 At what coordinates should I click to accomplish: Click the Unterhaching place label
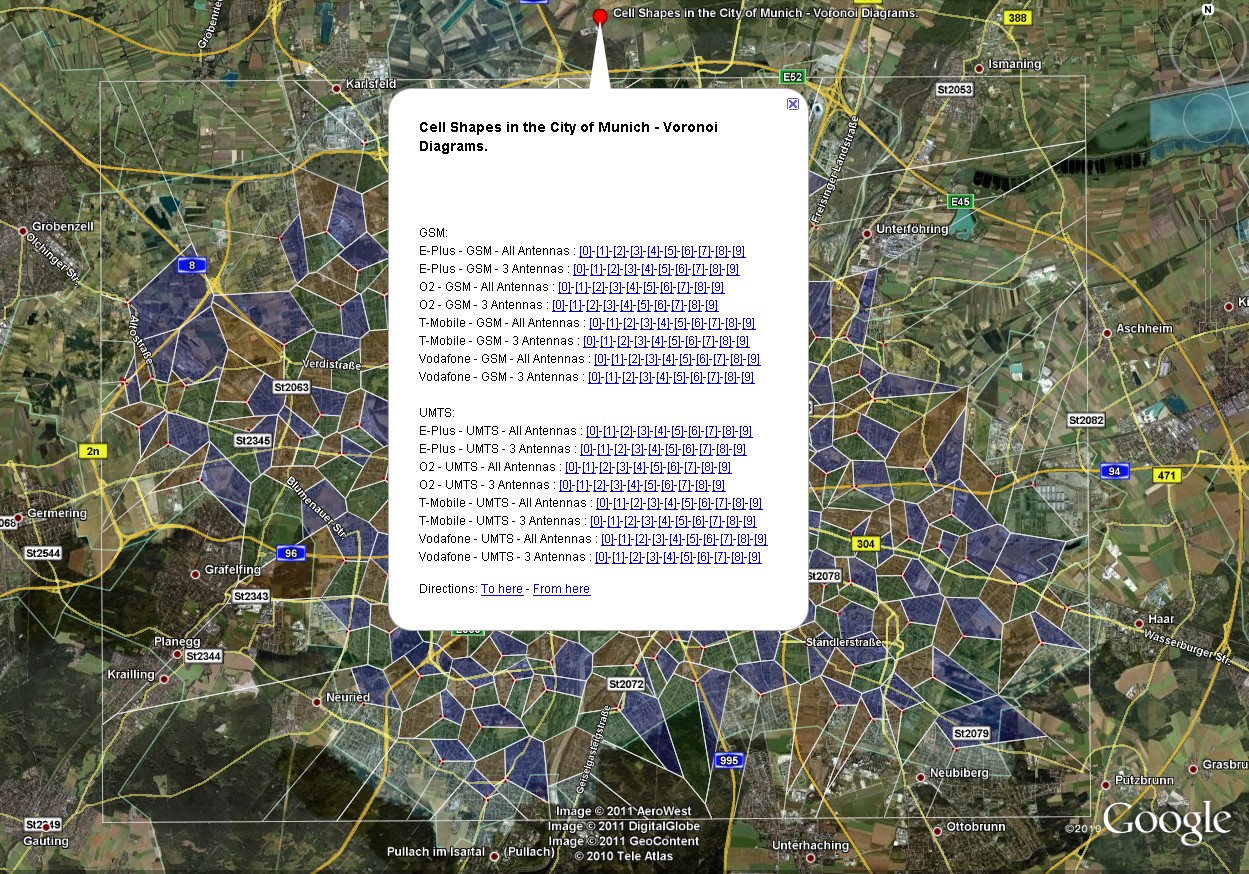[x=810, y=845]
